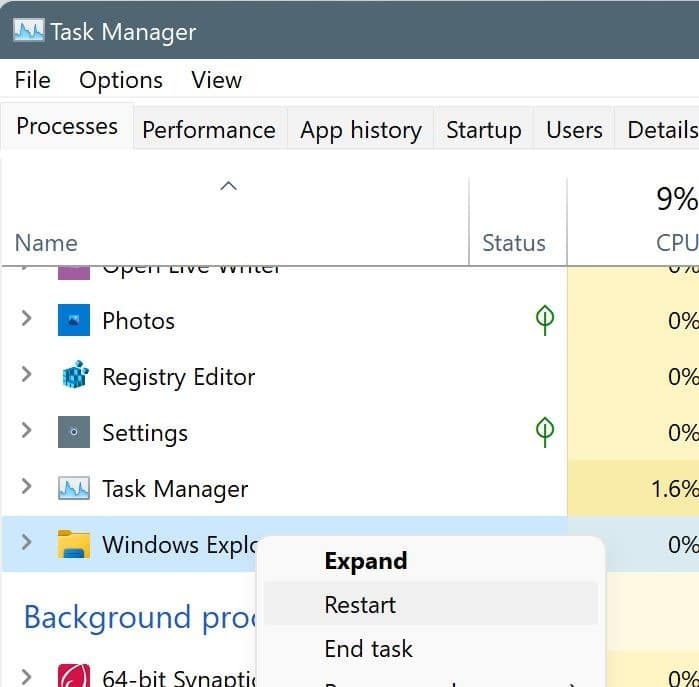Screen dimensions: 699x687
Task: Sort by the CPU column header
Action: 677,243
